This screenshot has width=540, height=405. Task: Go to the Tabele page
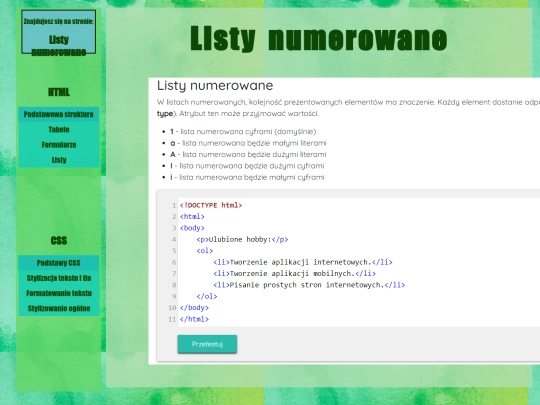click(x=59, y=129)
